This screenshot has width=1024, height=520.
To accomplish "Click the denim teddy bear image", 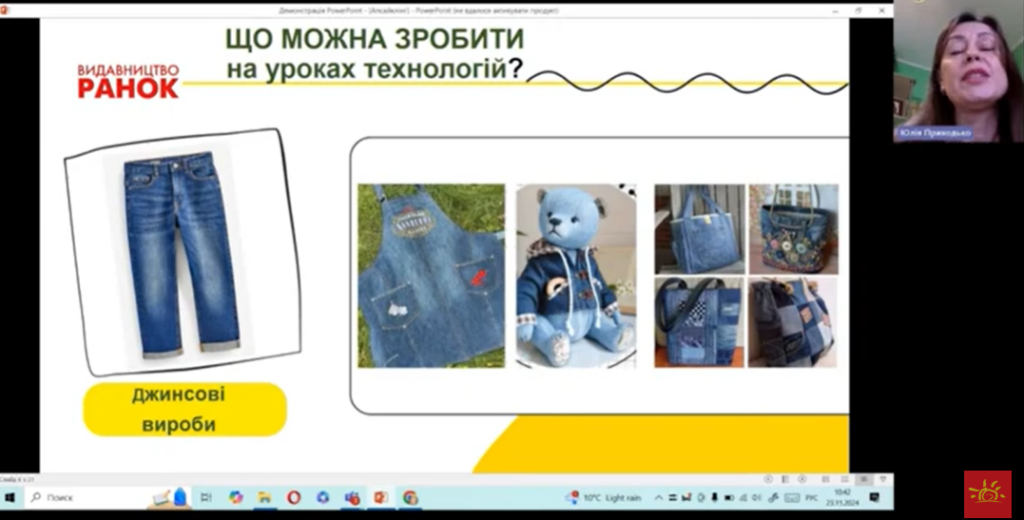I will 575,275.
